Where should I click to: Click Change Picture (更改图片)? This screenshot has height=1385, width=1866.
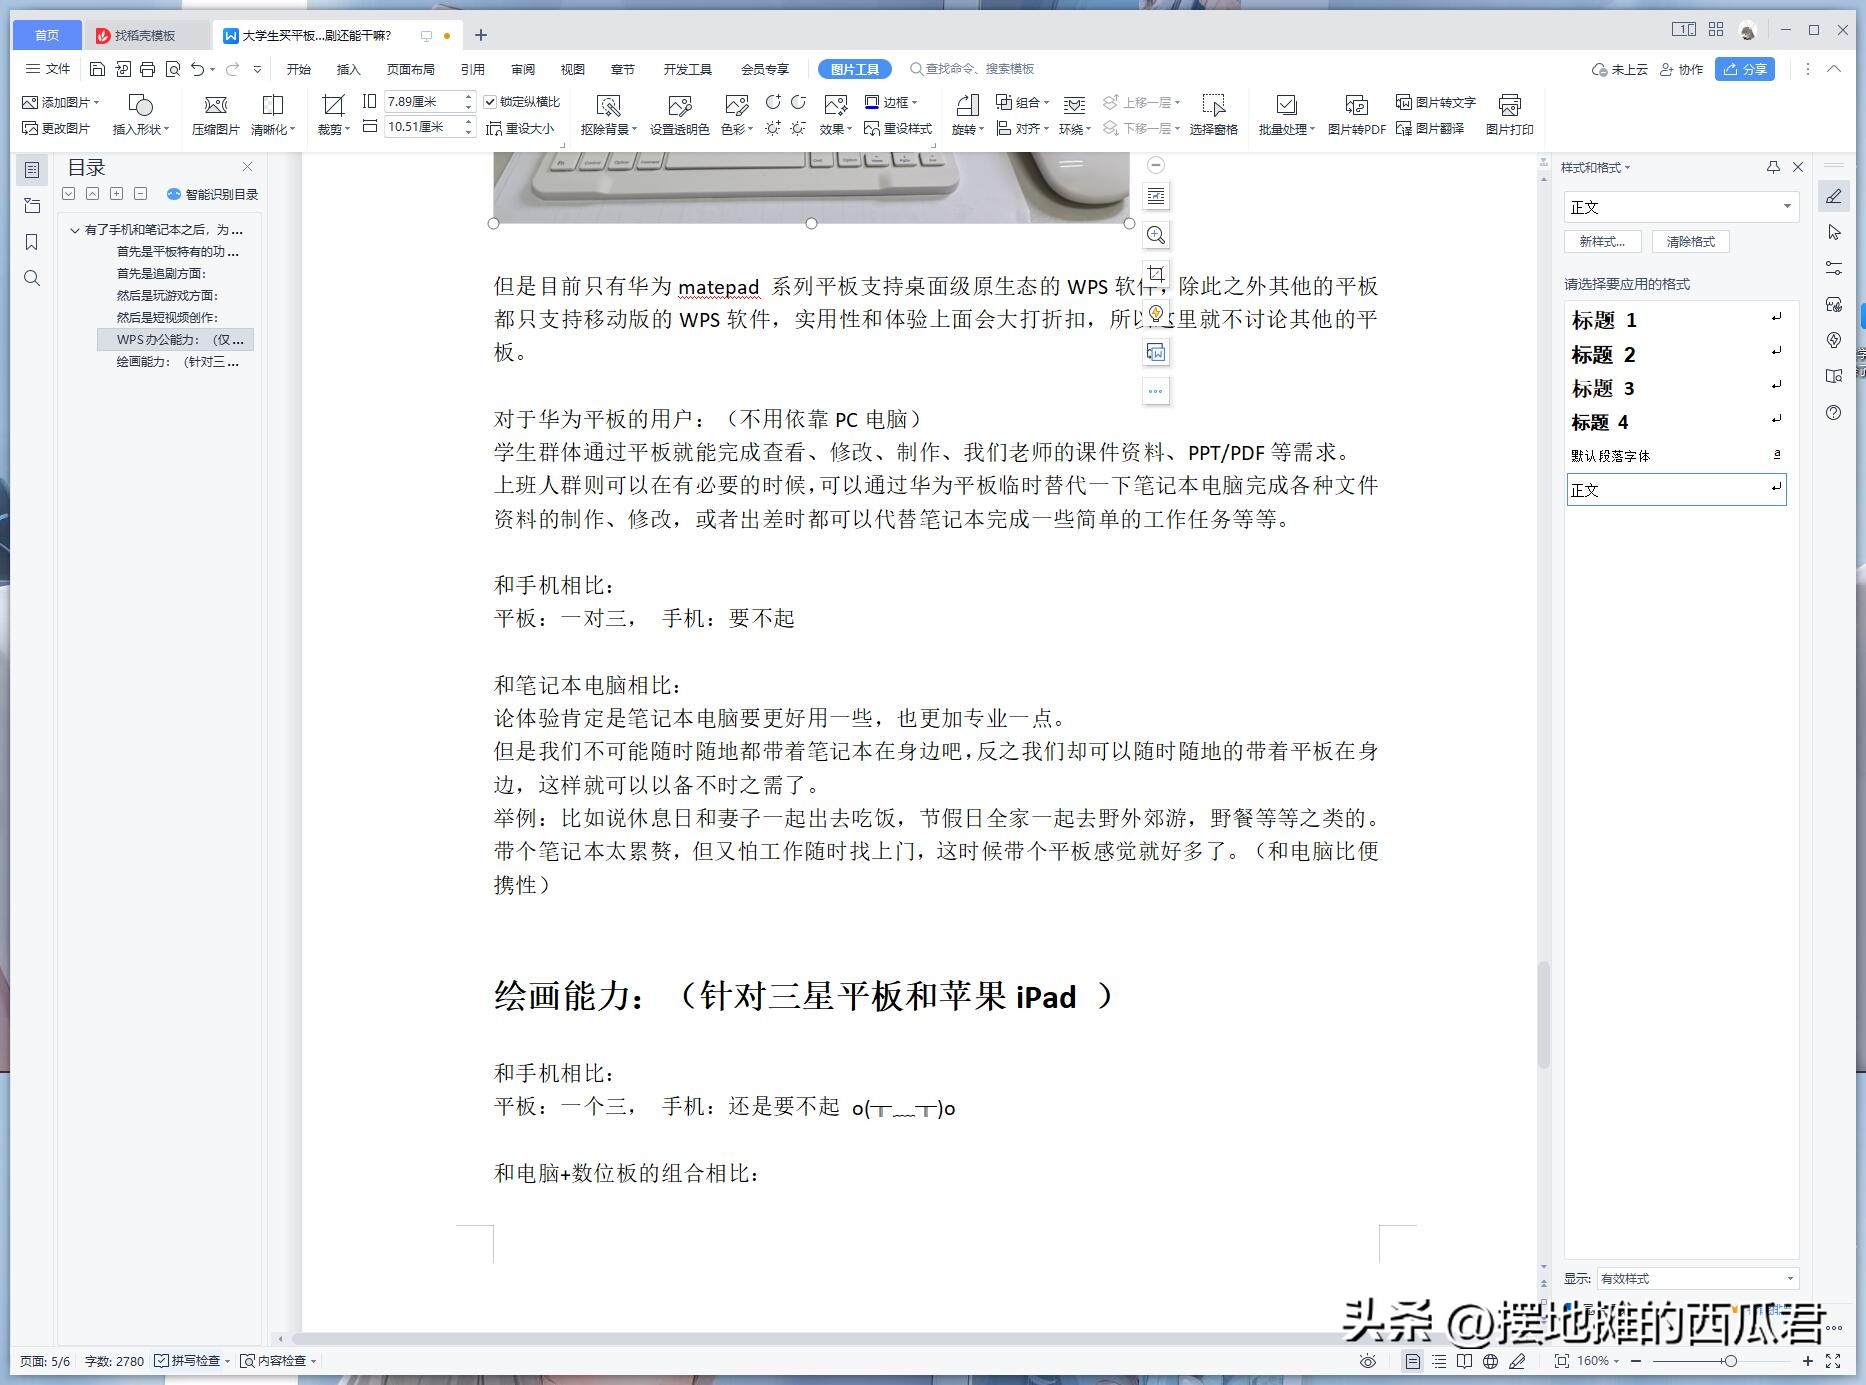pos(56,128)
